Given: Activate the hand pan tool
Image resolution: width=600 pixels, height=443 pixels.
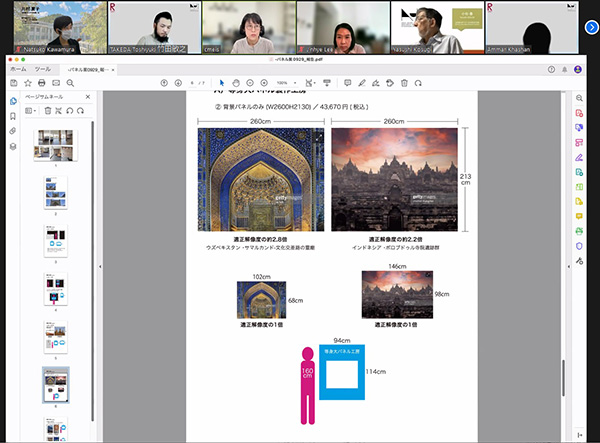Looking at the screenshot, I should click(236, 83).
